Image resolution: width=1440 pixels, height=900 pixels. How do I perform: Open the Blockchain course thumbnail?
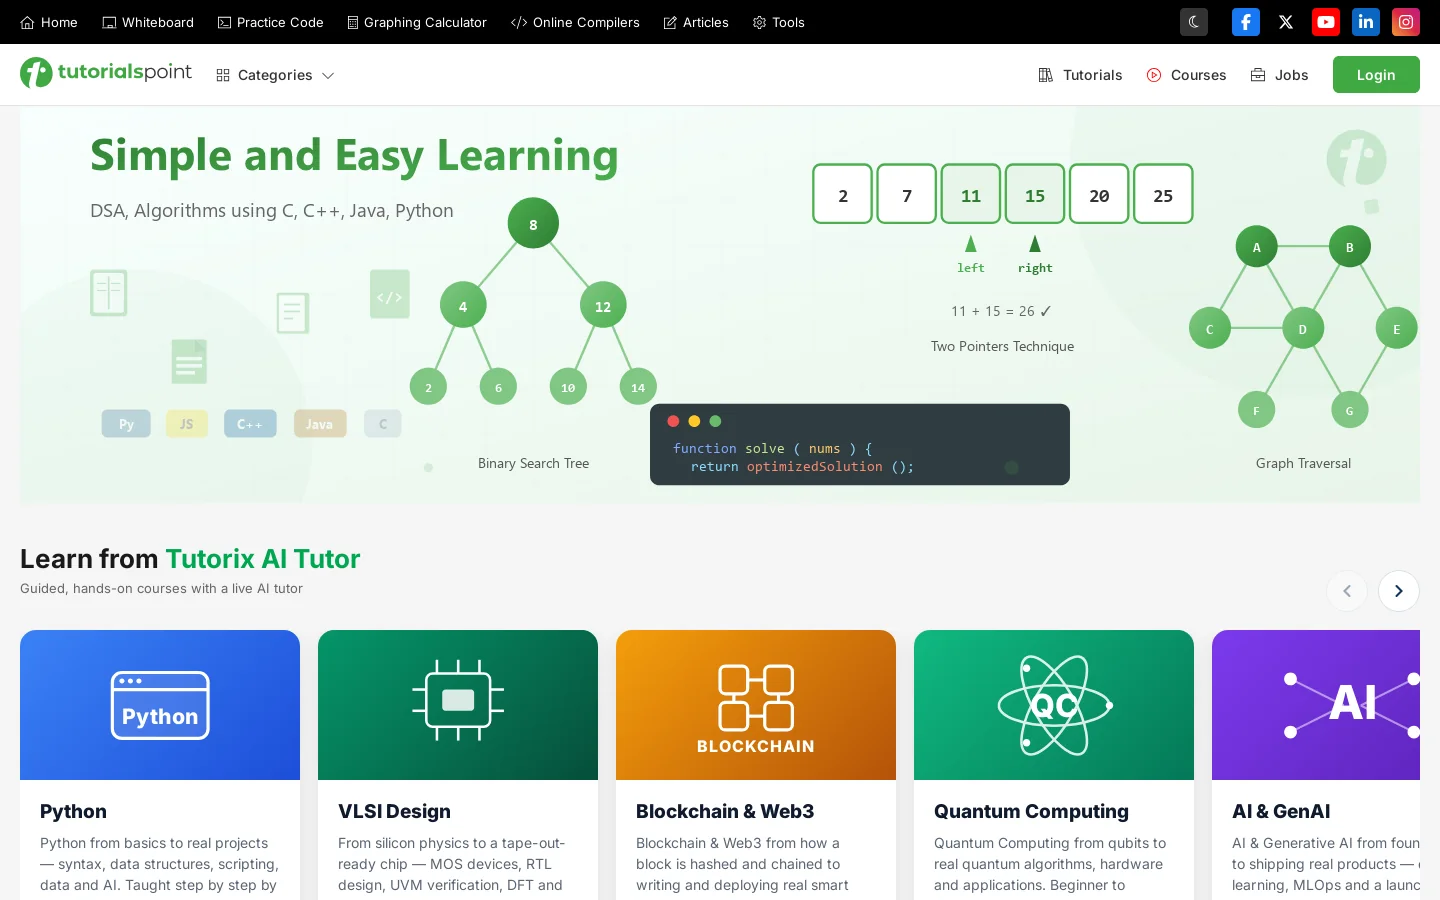[756, 705]
